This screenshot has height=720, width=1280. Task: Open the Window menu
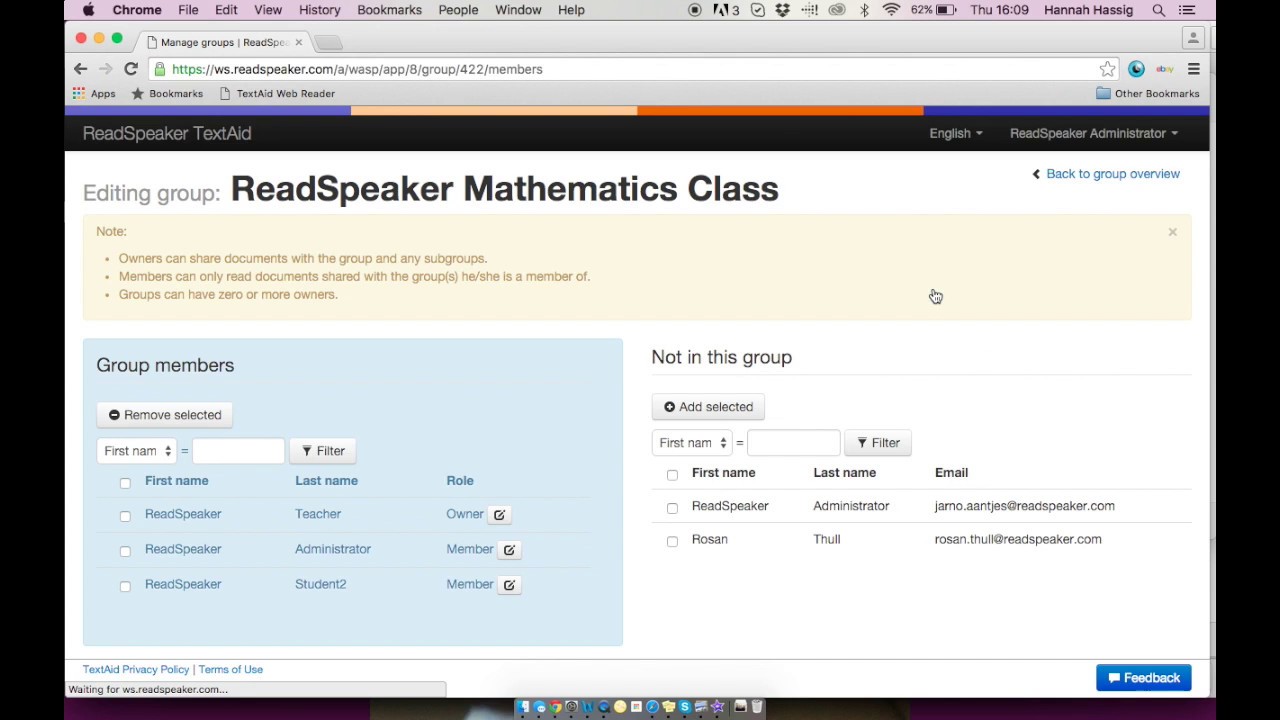518,10
